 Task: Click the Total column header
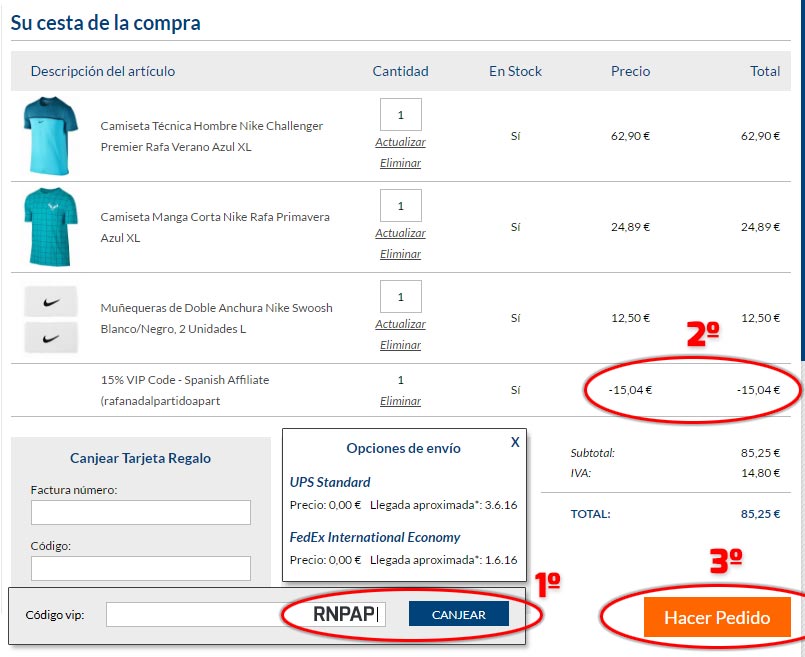pyautogui.click(x=765, y=71)
